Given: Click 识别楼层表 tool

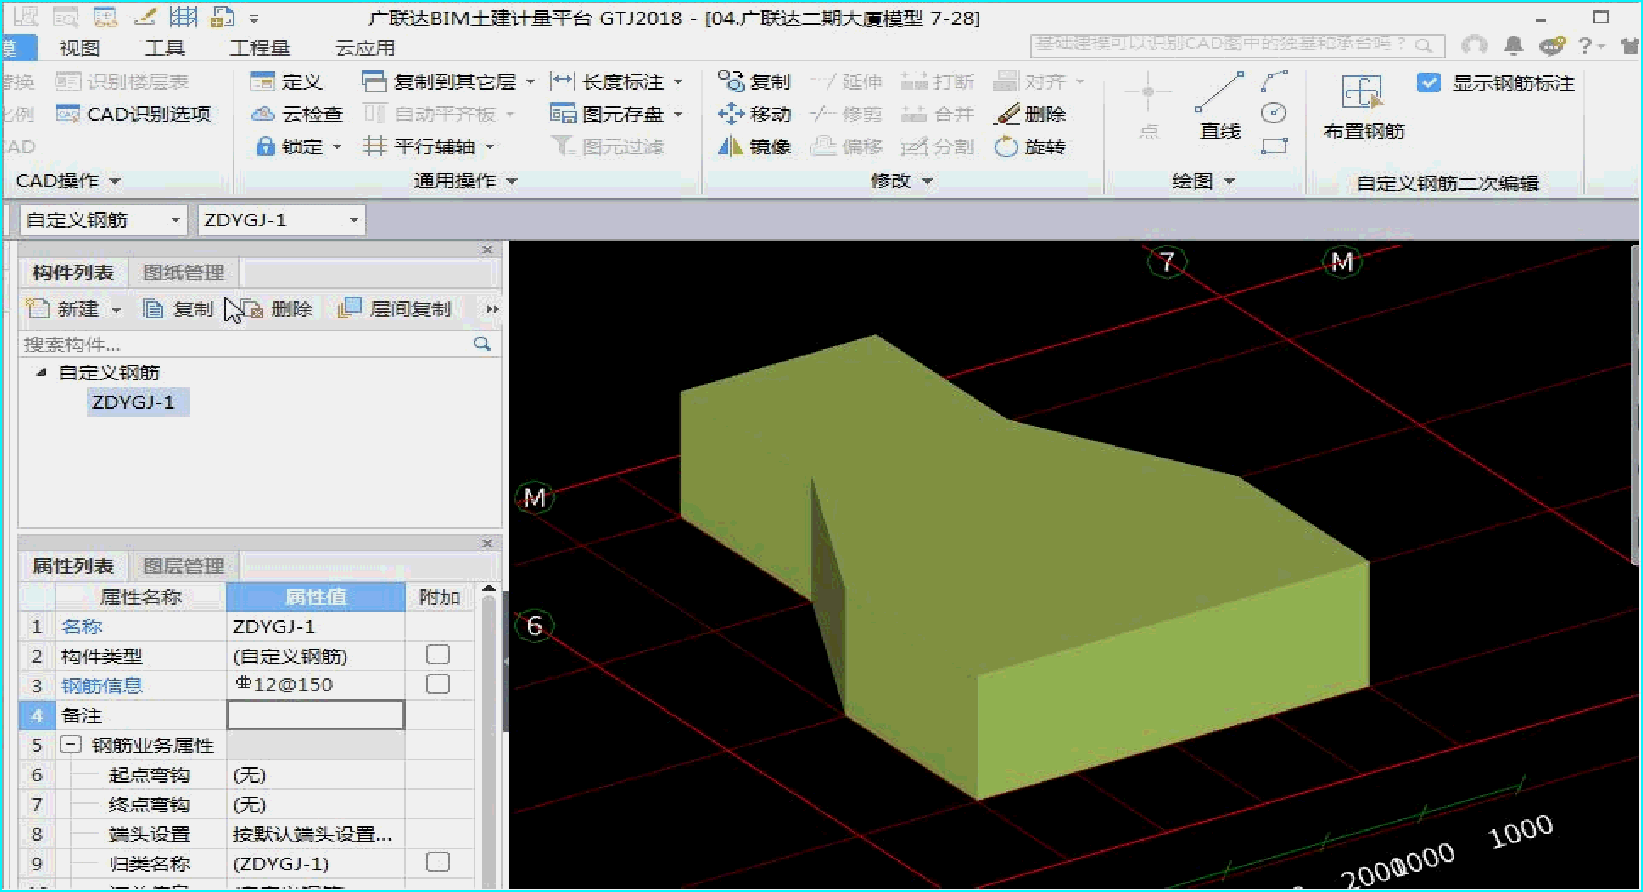Looking at the screenshot, I should click(122, 82).
